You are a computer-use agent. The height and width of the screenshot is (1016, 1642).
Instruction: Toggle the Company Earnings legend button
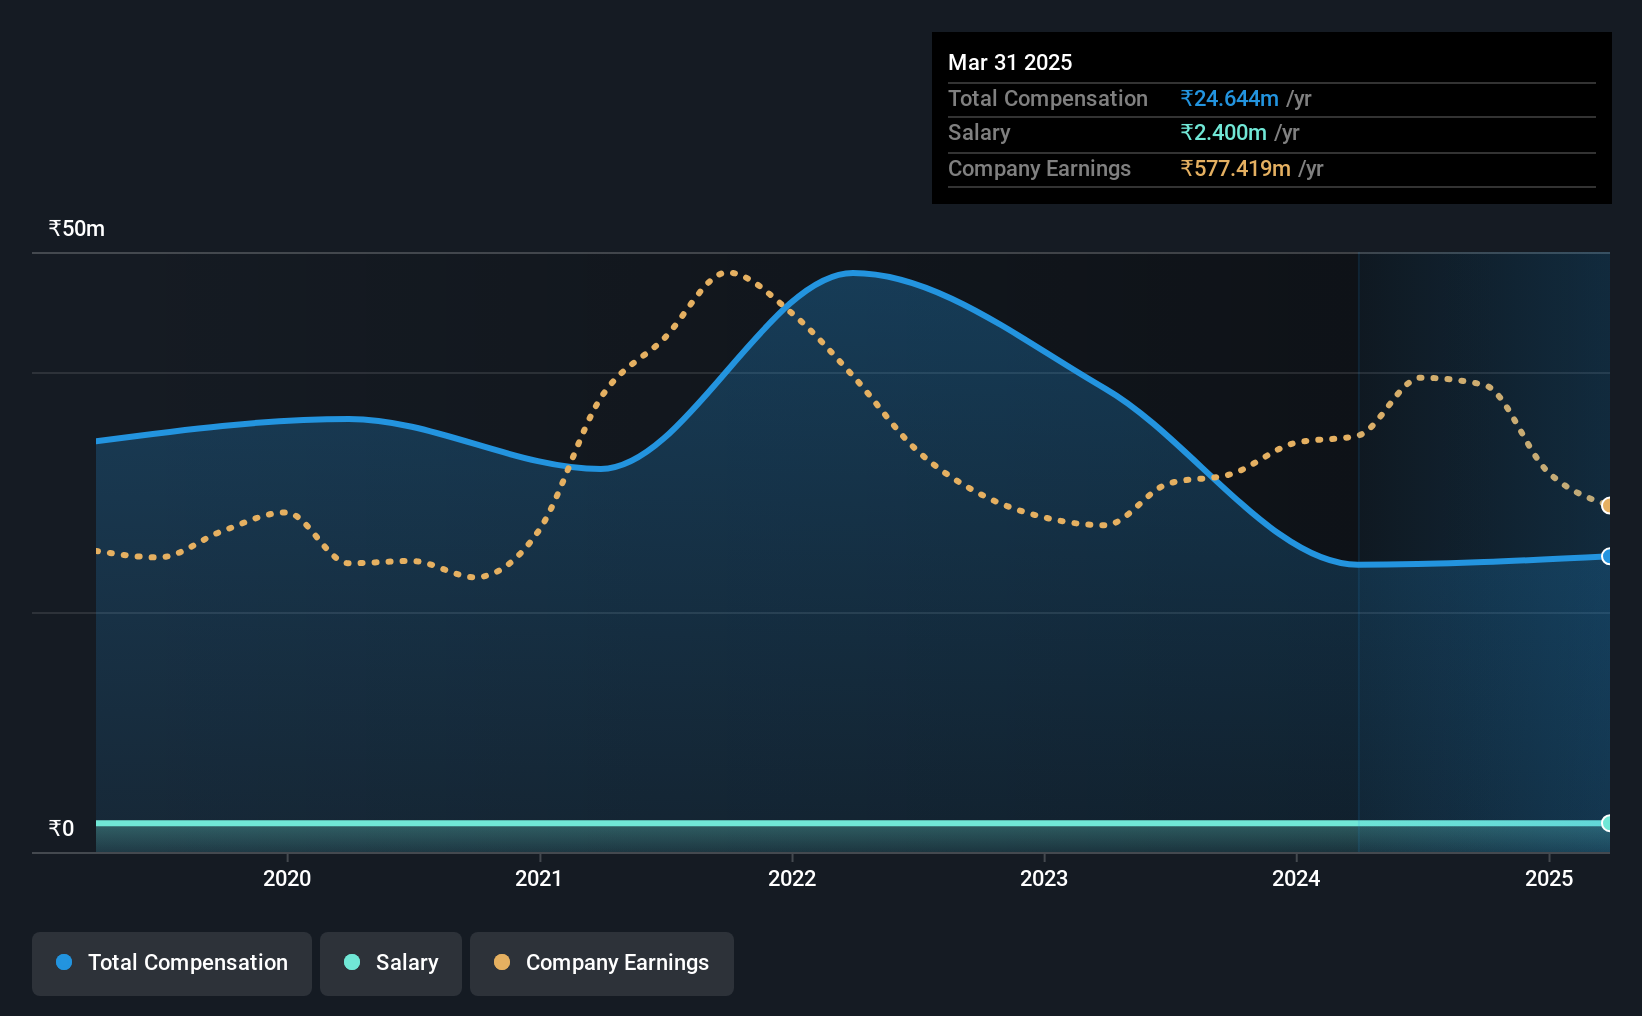[602, 963]
